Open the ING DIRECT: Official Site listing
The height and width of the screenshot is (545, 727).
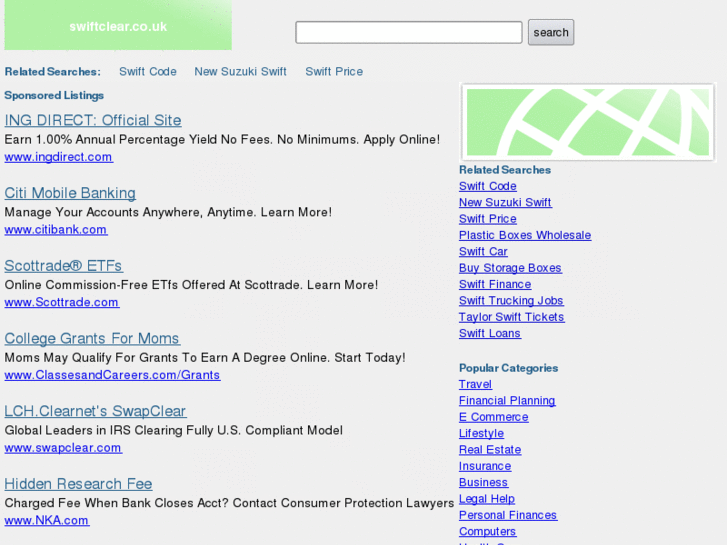coord(93,121)
